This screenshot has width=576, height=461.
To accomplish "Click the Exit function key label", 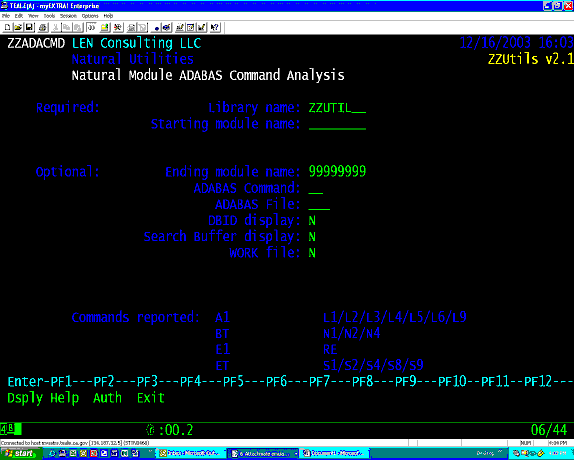I will click(151, 398).
